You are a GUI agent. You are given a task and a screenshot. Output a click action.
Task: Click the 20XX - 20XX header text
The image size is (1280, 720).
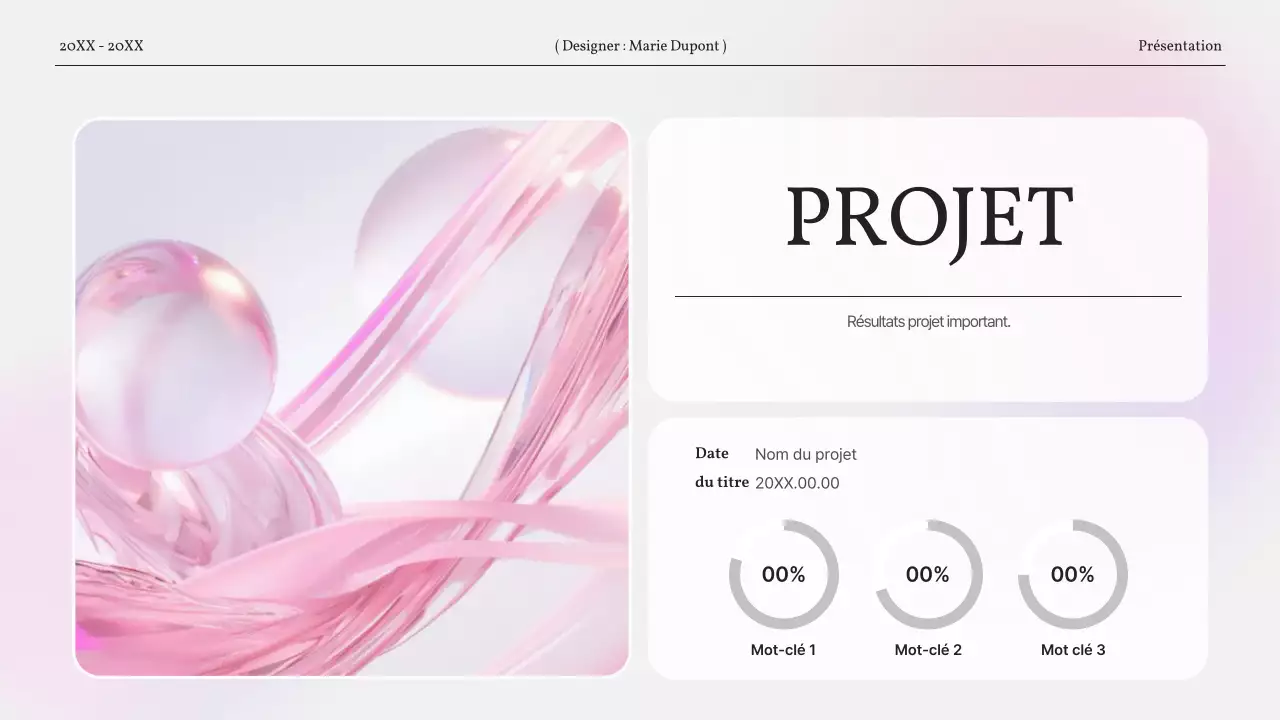click(102, 45)
